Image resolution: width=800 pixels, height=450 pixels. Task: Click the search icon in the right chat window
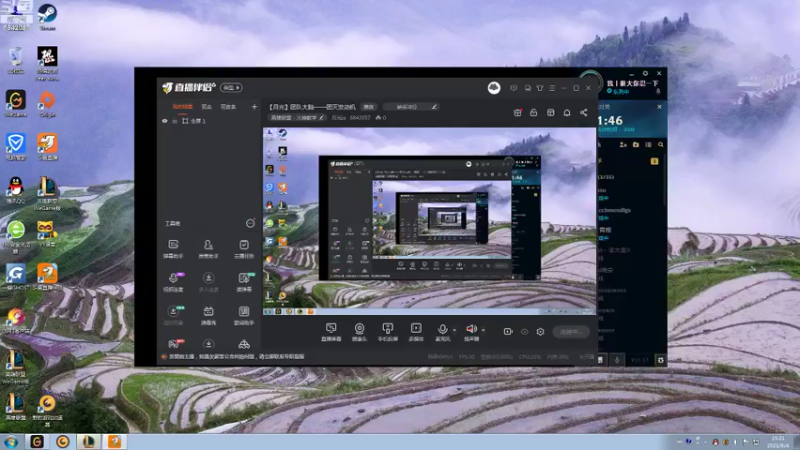[x=661, y=145]
